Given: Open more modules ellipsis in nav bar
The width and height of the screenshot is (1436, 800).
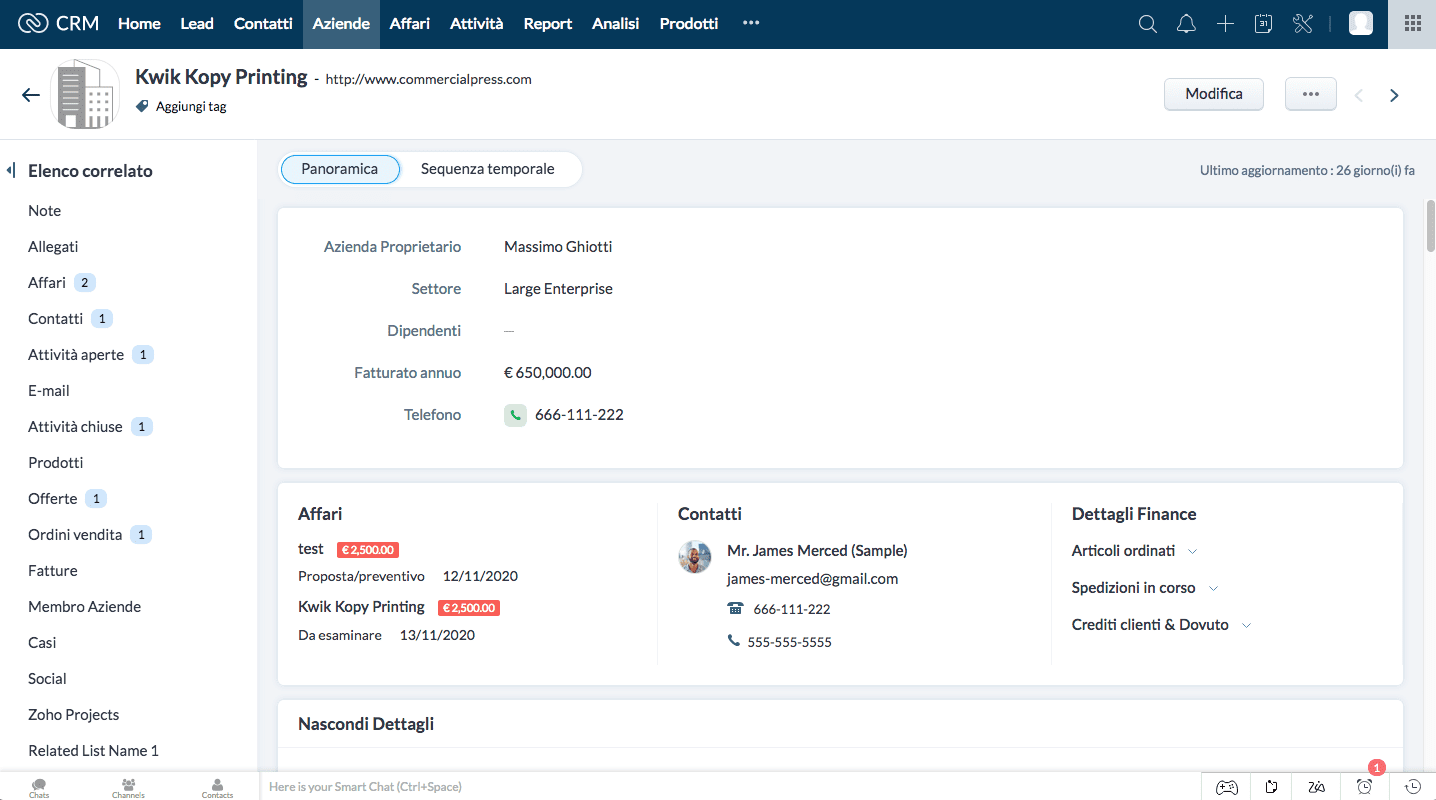Looking at the screenshot, I should (x=751, y=24).
